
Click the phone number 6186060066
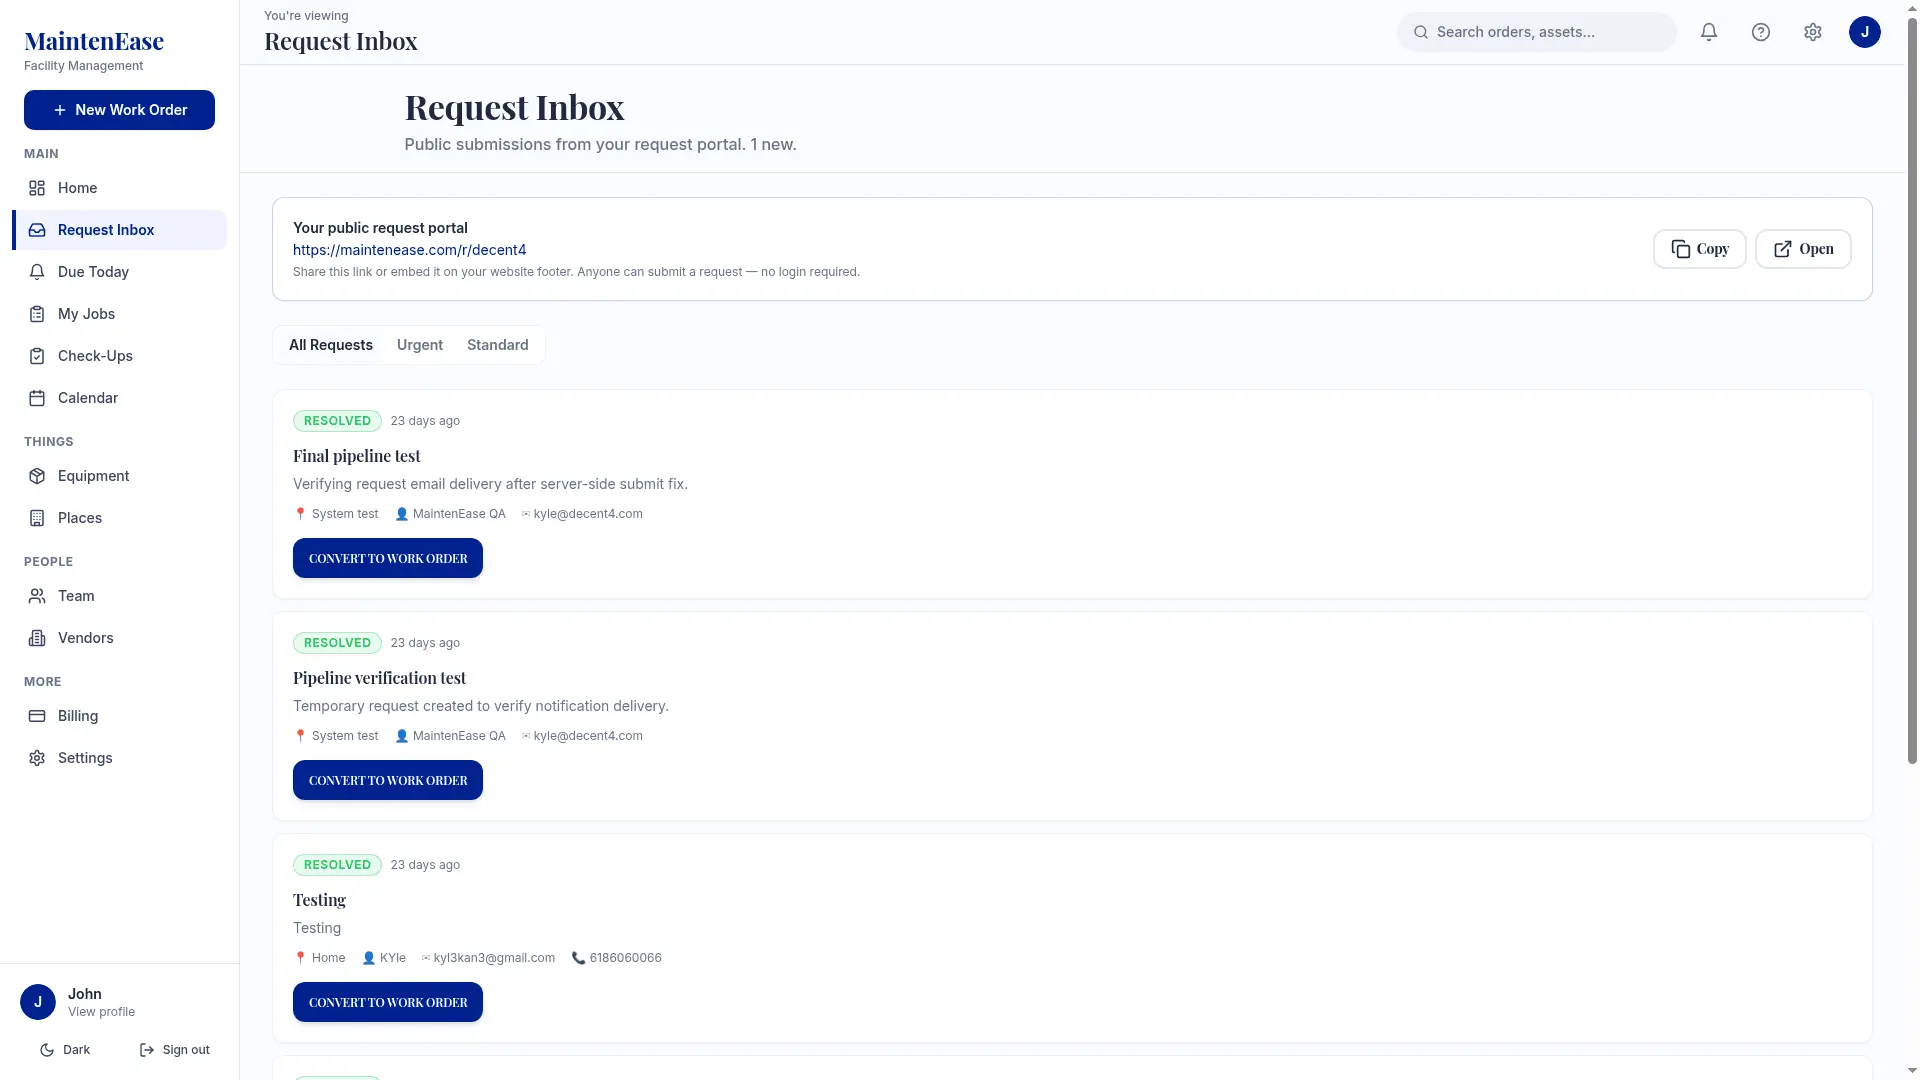(625, 958)
